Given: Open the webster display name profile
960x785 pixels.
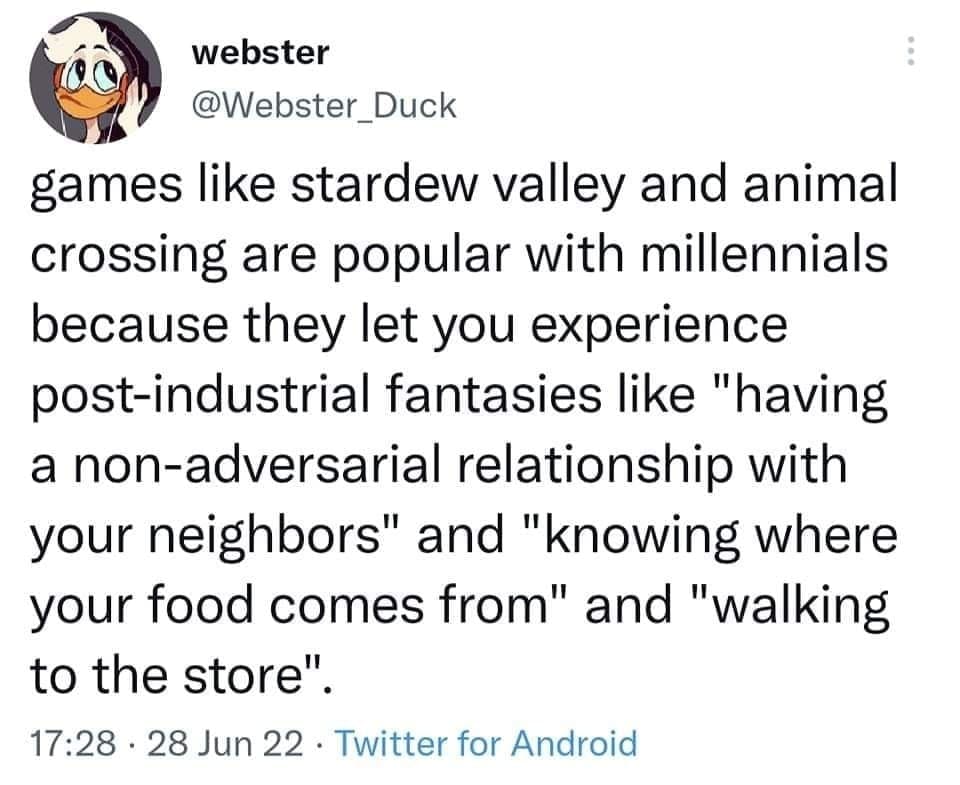Looking at the screenshot, I should pyautogui.click(x=259, y=52).
